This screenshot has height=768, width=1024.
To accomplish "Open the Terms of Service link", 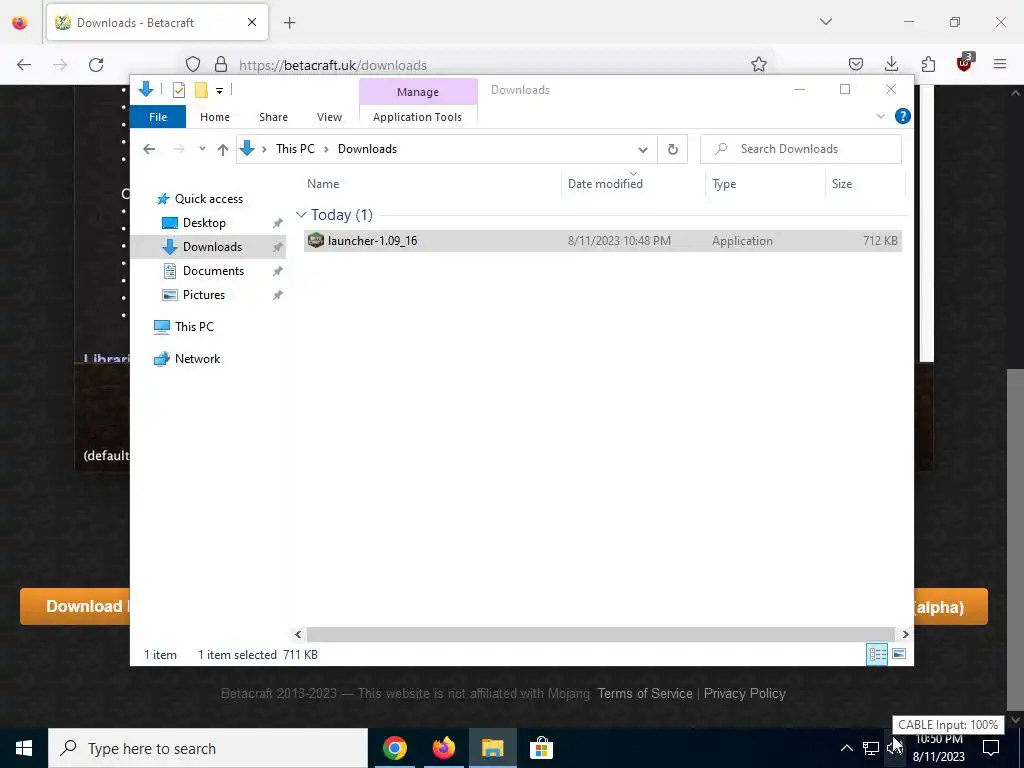I will point(645,694).
